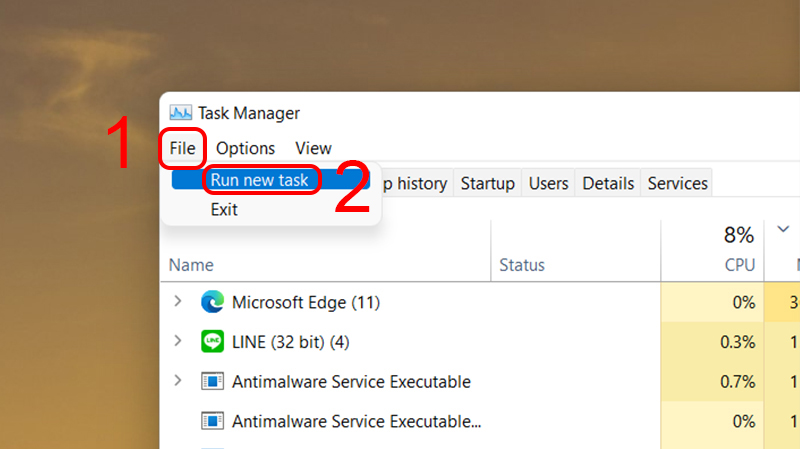Click the Status column header
The height and width of the screenshot is (449, 800).
pyautogui.click(x=522, y=265)
